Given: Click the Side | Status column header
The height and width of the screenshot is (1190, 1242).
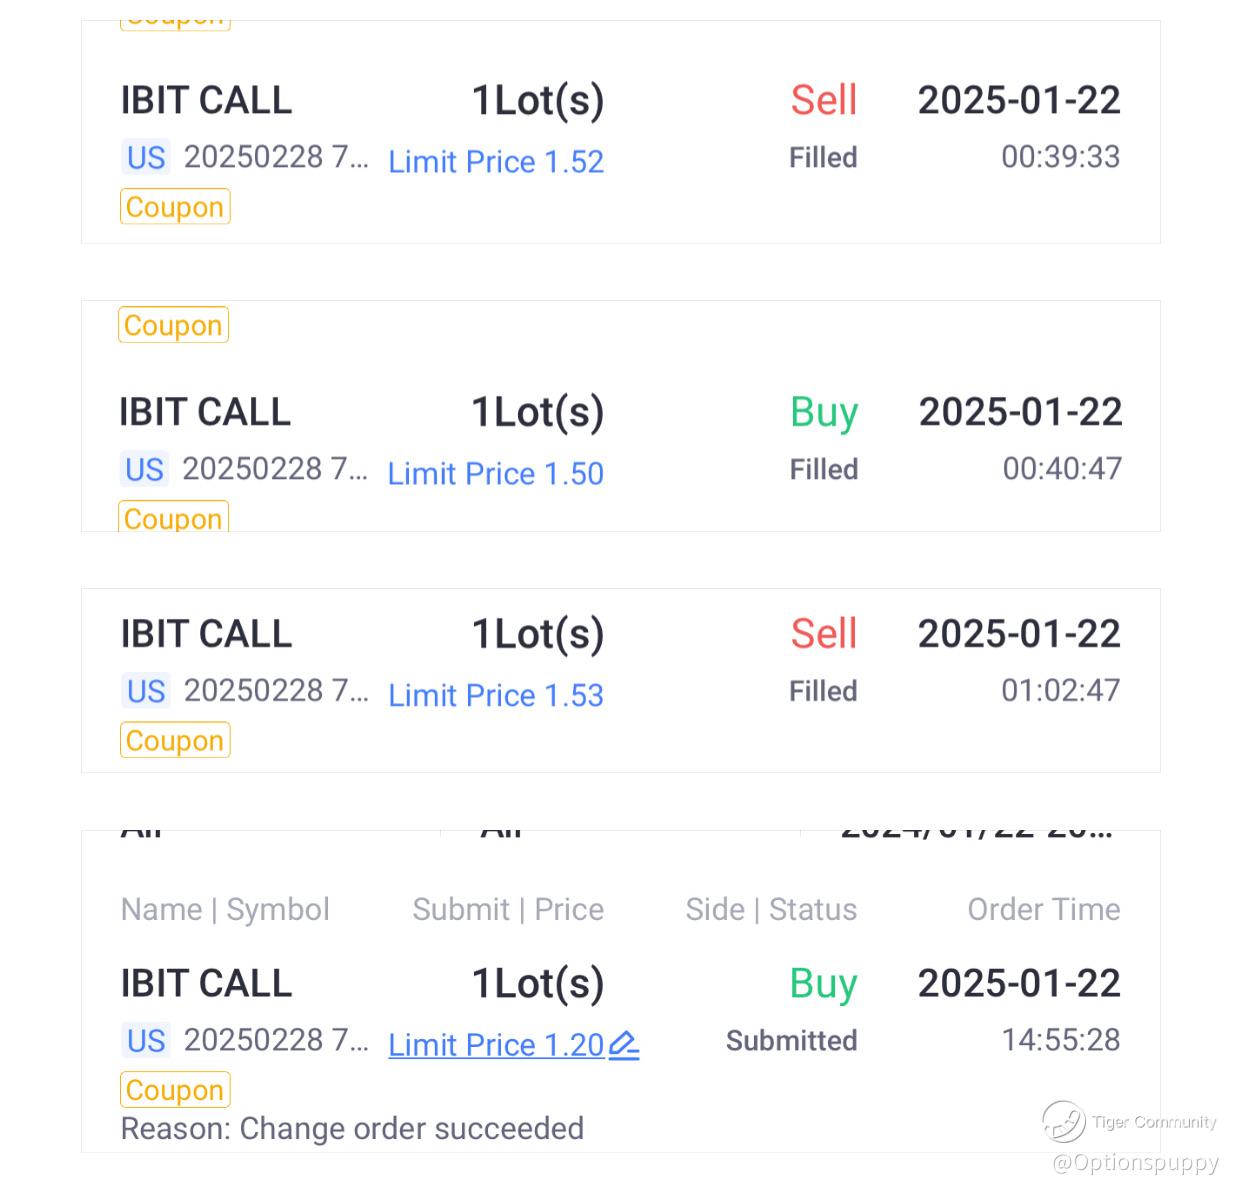Looking at the screenshot, I should (x=771, y=909).
